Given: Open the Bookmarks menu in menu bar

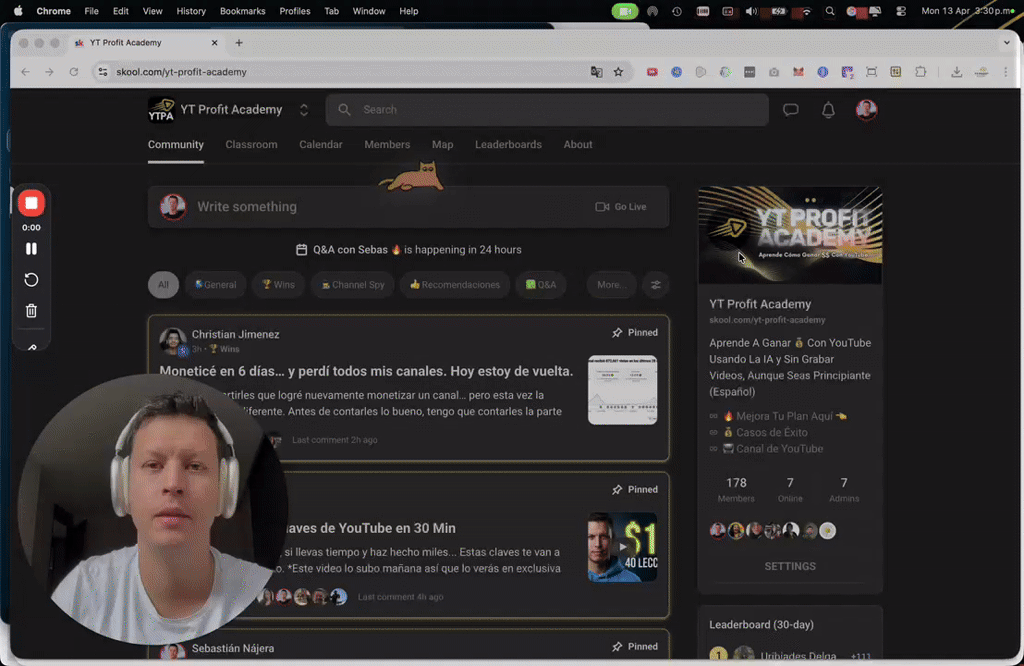Looking at the screenshot, I should click(242, 11).
